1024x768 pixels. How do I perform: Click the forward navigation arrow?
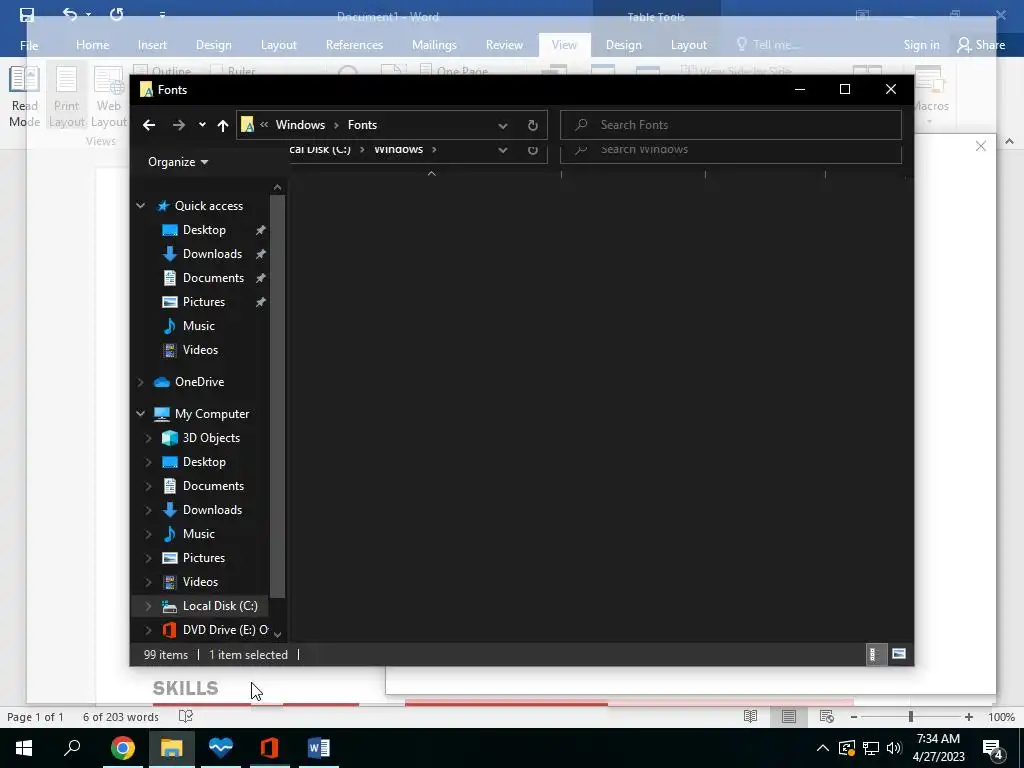[x=178, y=125]
